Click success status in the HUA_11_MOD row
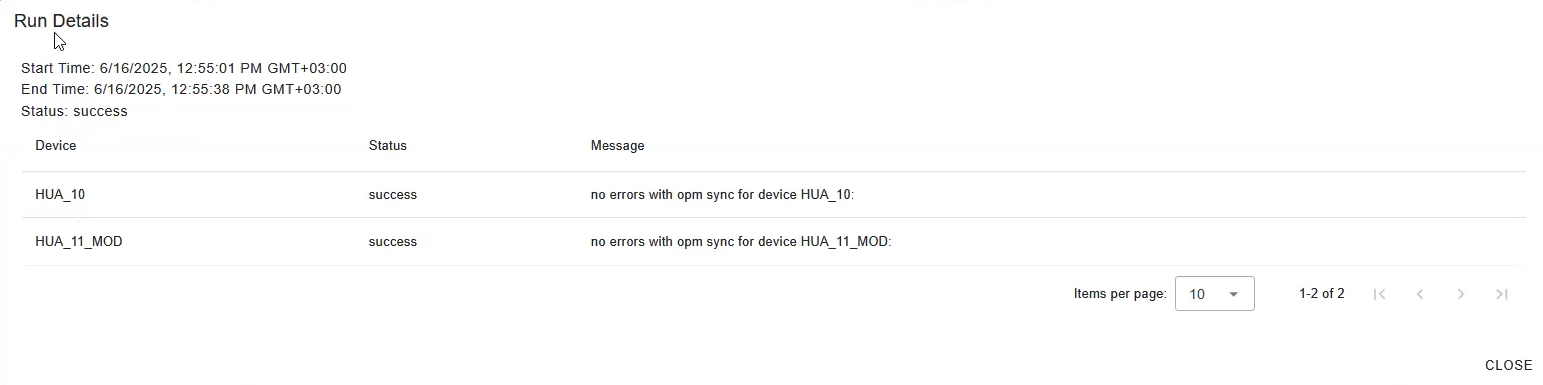 [393, 242]
